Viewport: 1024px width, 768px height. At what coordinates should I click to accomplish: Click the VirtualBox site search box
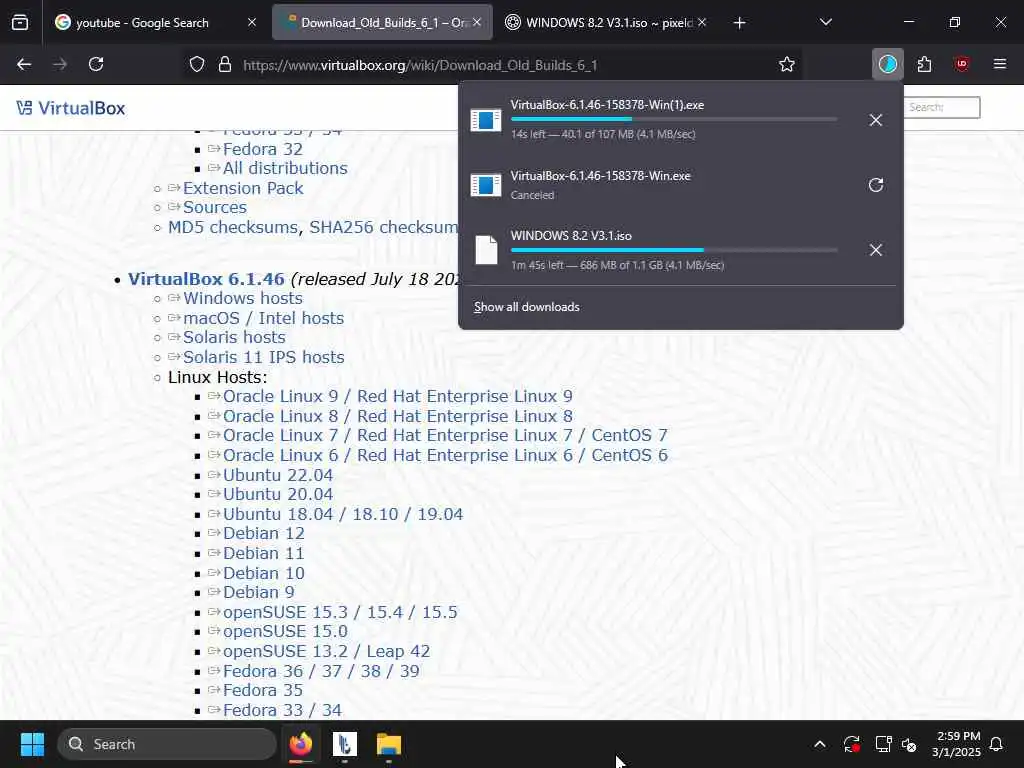pos(942,107)
